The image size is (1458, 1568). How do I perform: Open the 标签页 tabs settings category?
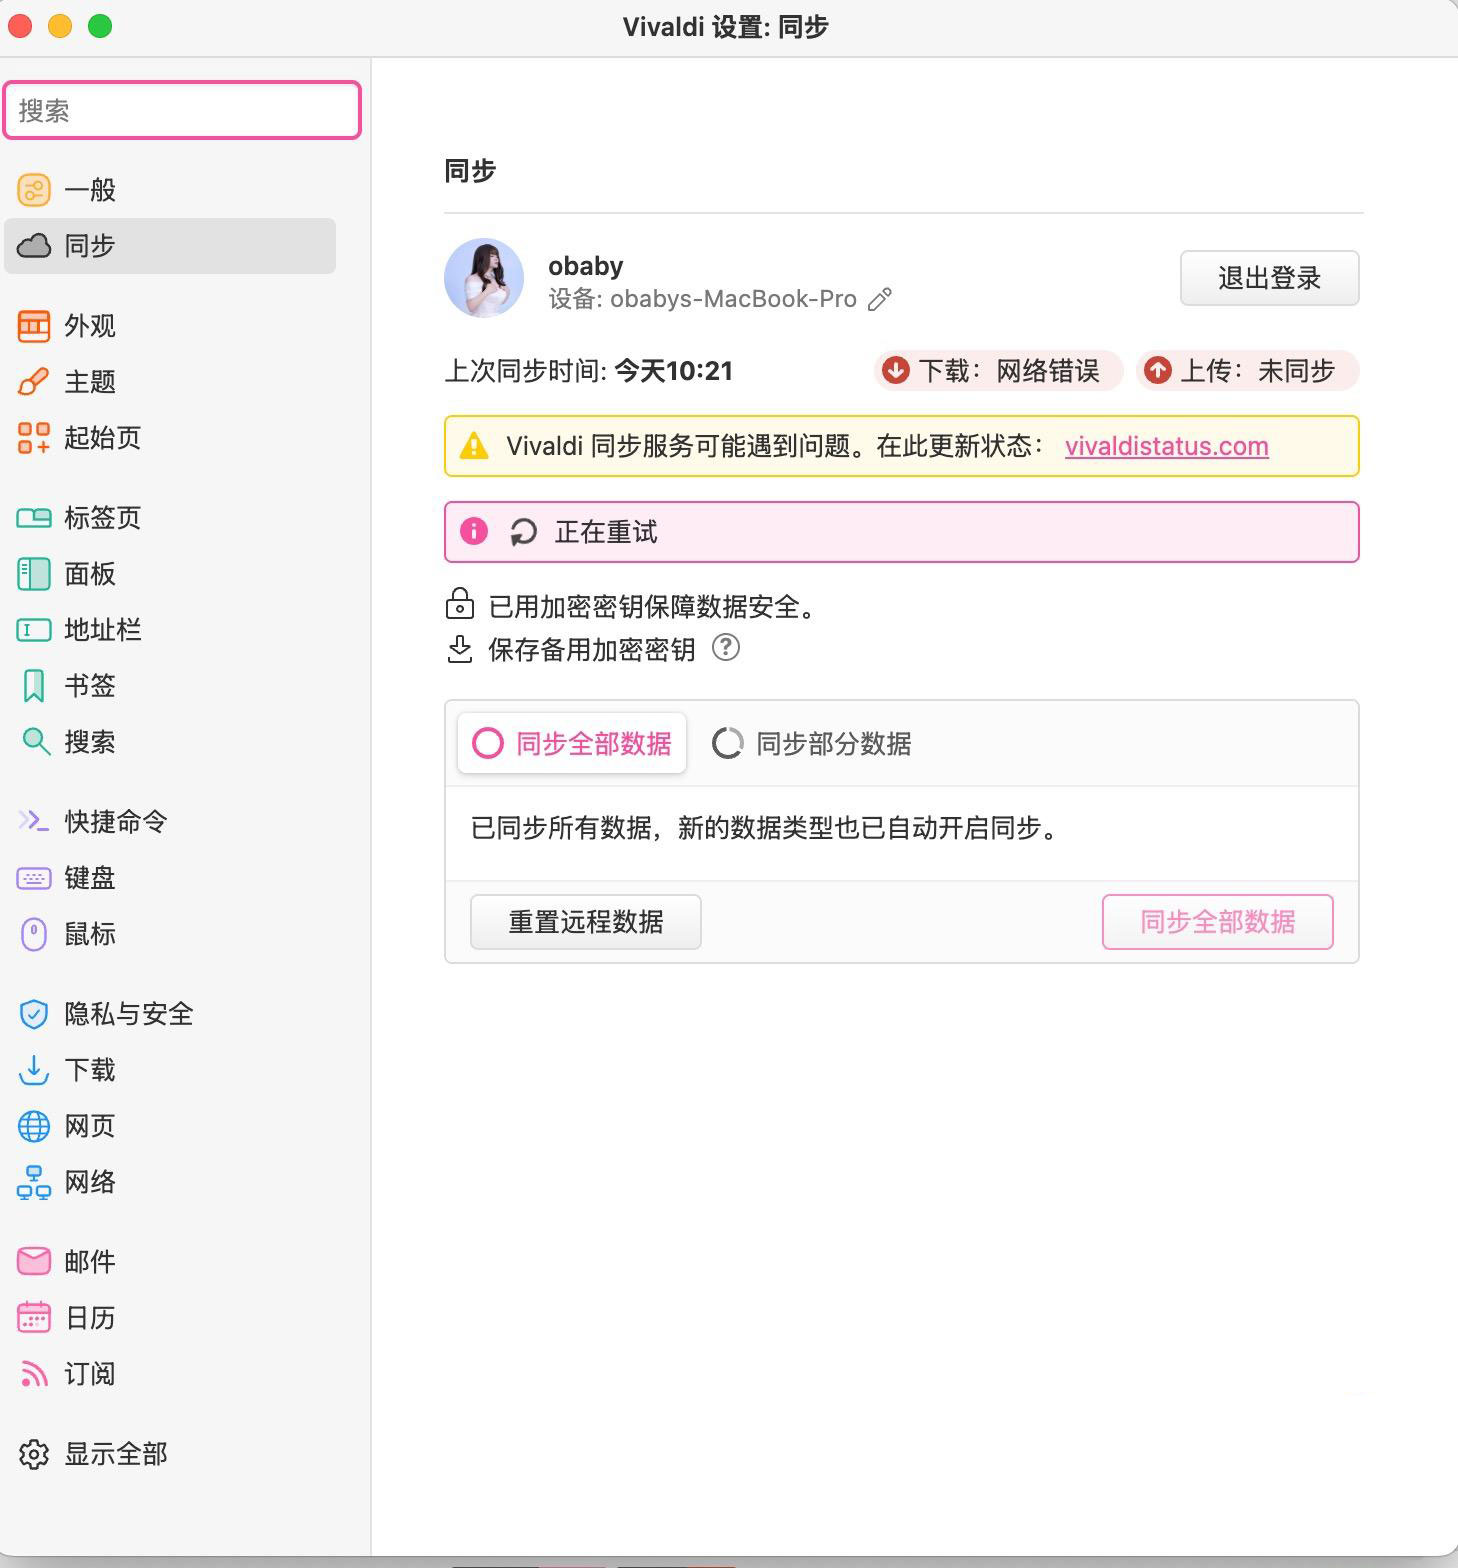(102, 518)
